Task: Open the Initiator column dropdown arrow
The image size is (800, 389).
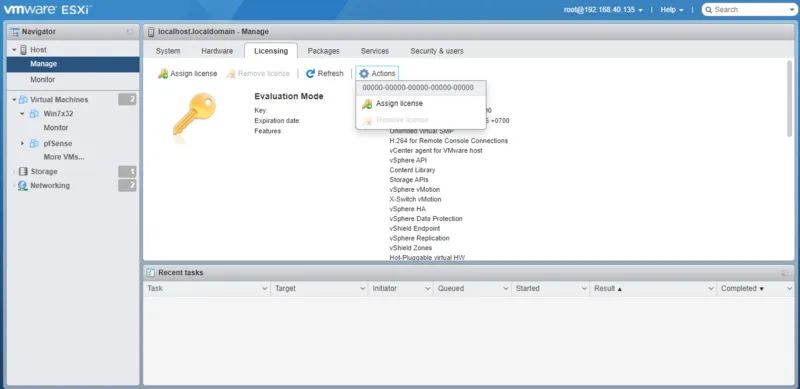Action: 428,288
